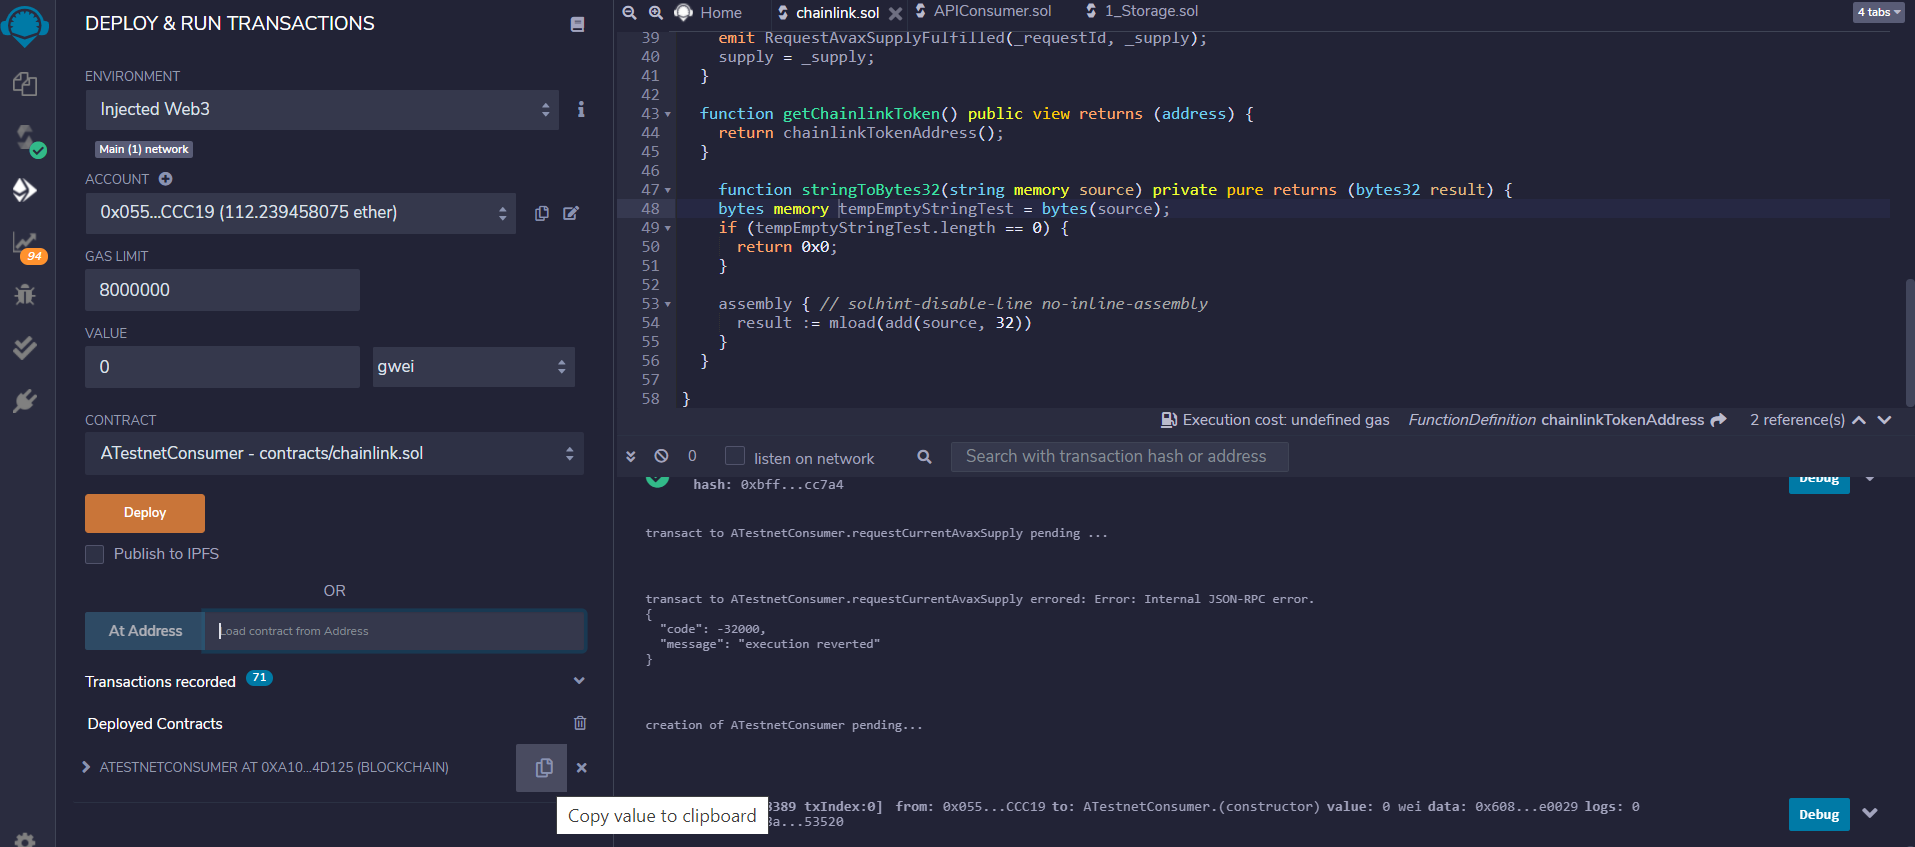Open the Environment dropdown showing Injected Web3
The image size is (1915, 847).
[x=322, y=109]
